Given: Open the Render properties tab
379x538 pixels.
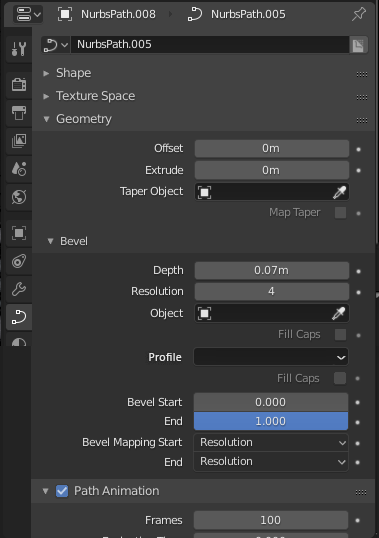Looking at the screenshot, I should [19, 84].
